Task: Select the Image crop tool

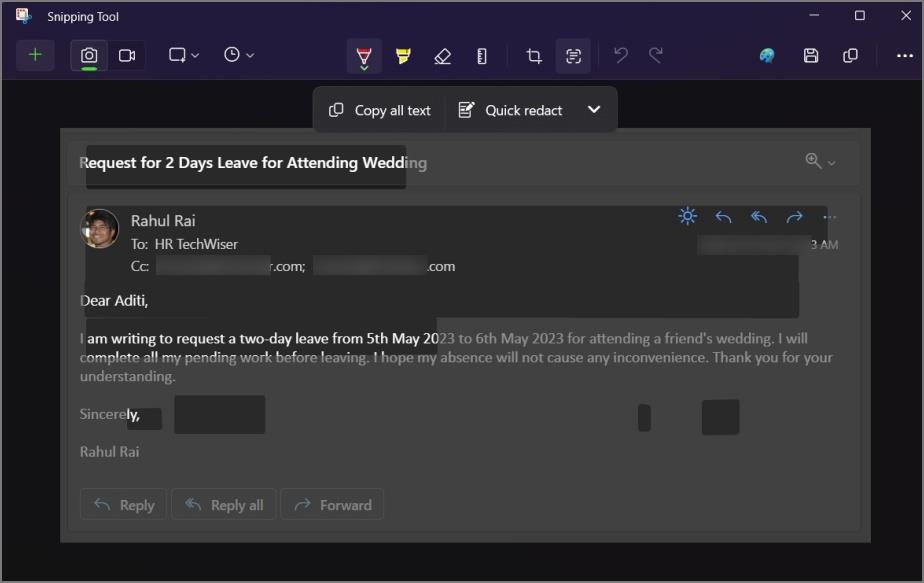Action: [x=534, y=56]
